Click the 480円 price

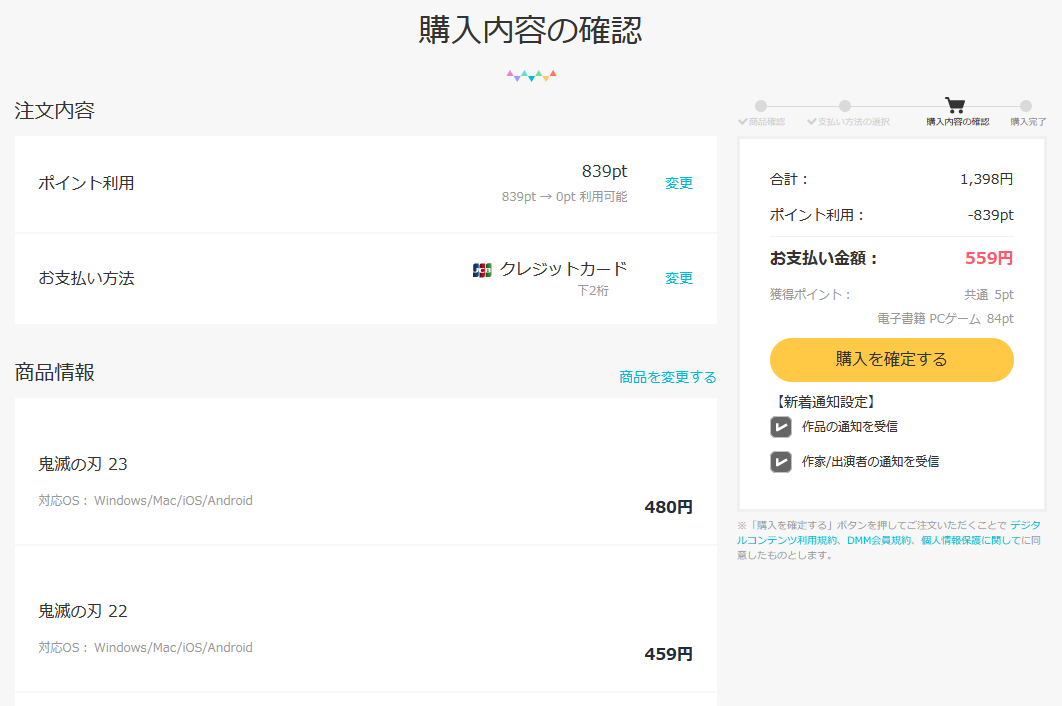668,507
